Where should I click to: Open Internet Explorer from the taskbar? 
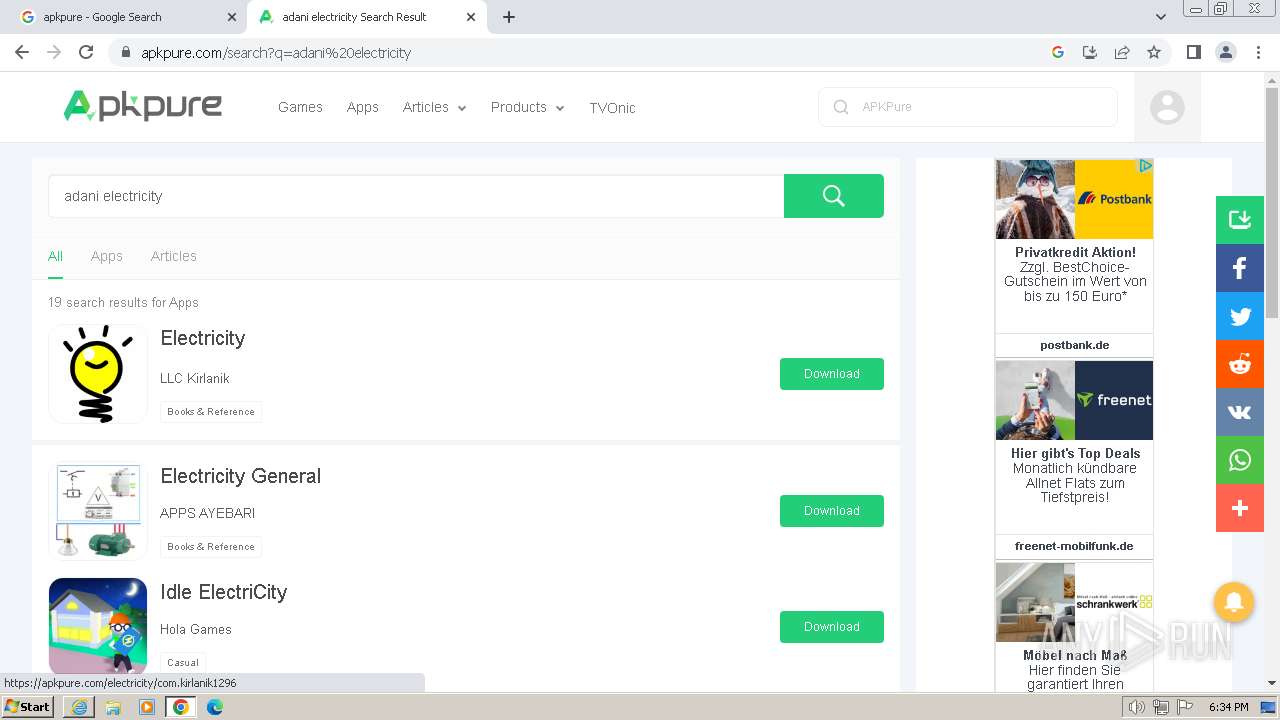point(79,707)
